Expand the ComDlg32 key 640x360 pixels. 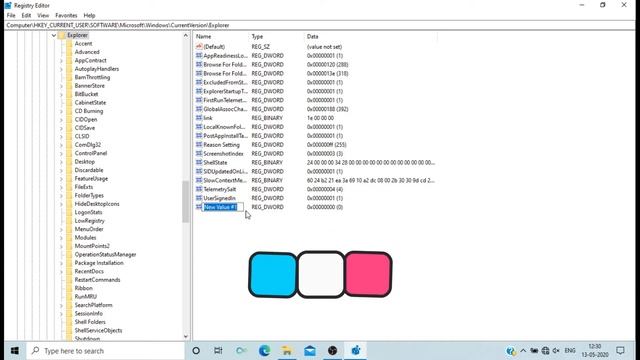[x=61, y=145]
